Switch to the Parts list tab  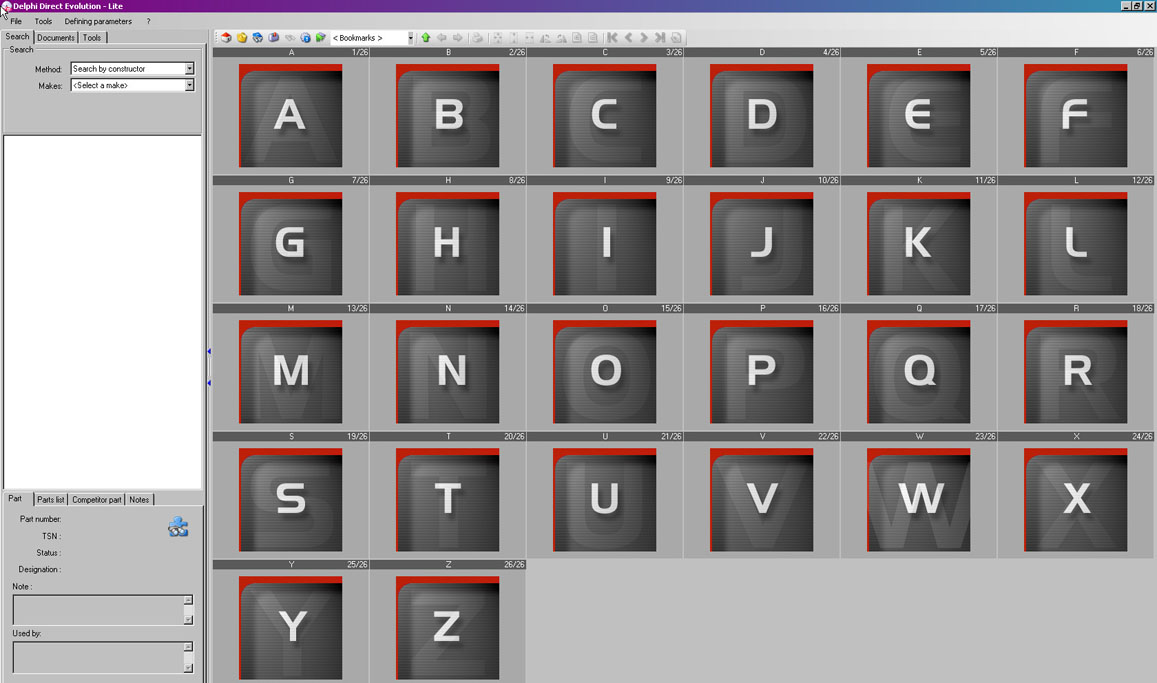pos(50,500)
